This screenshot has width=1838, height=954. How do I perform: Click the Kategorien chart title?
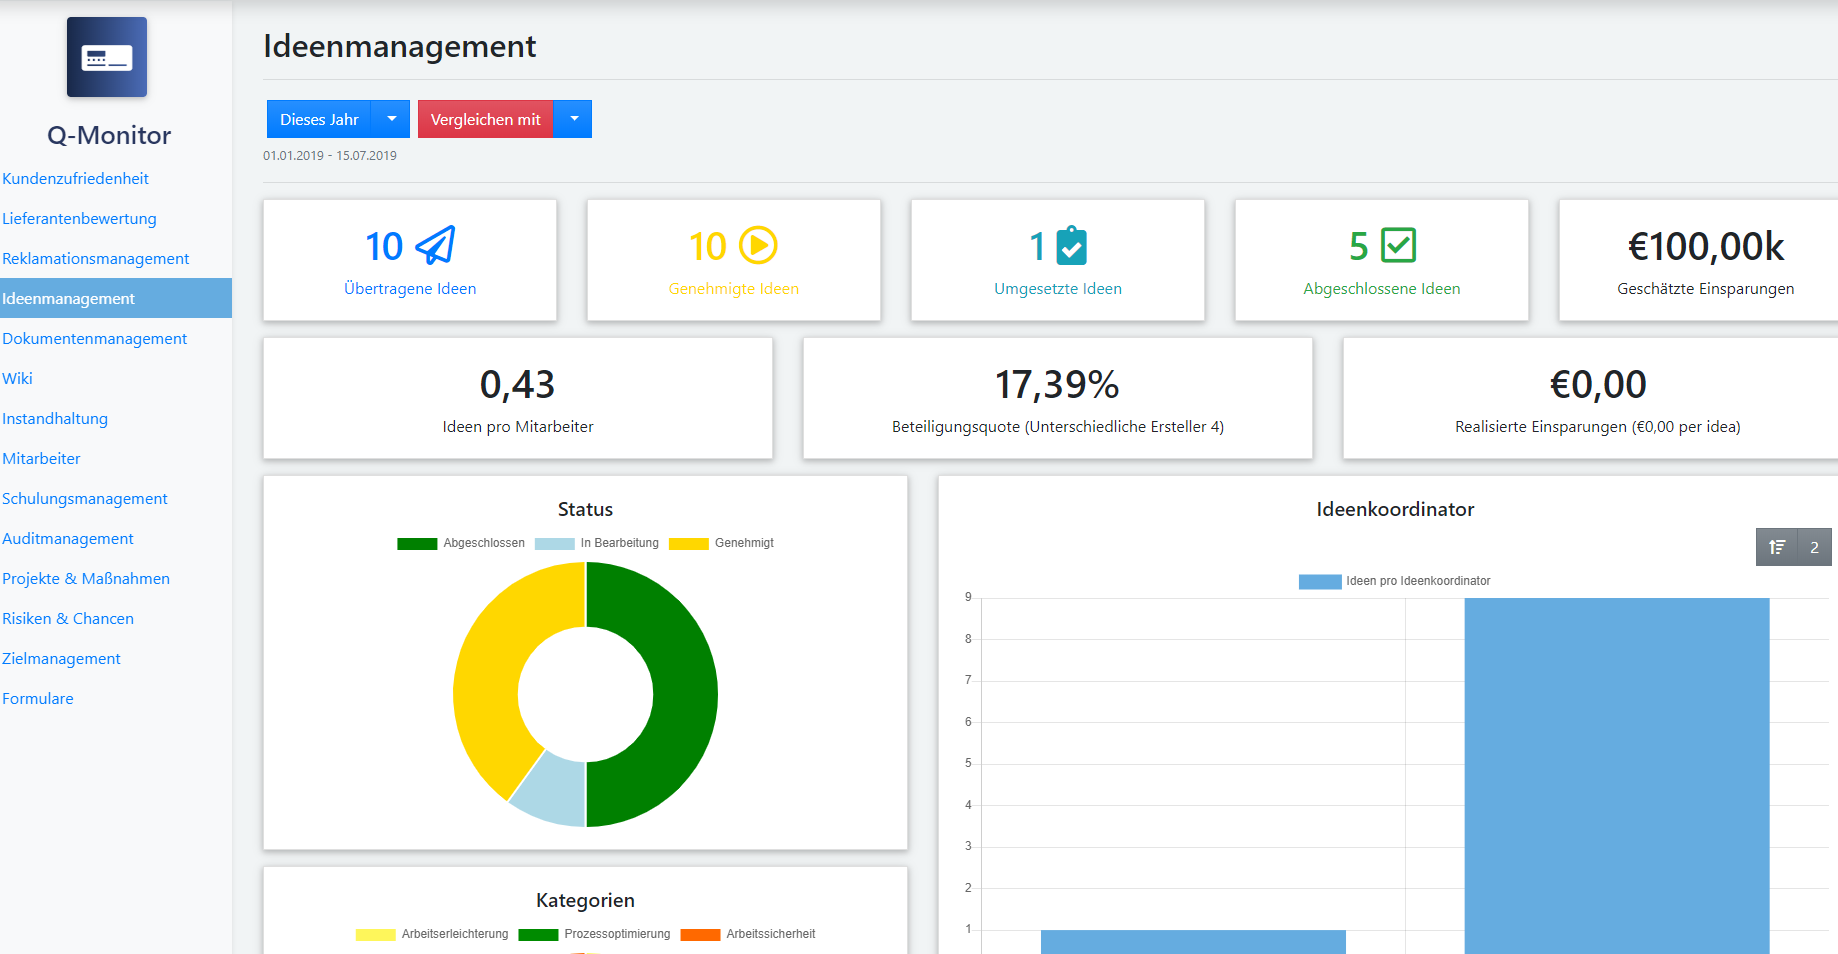click(585, 900)
